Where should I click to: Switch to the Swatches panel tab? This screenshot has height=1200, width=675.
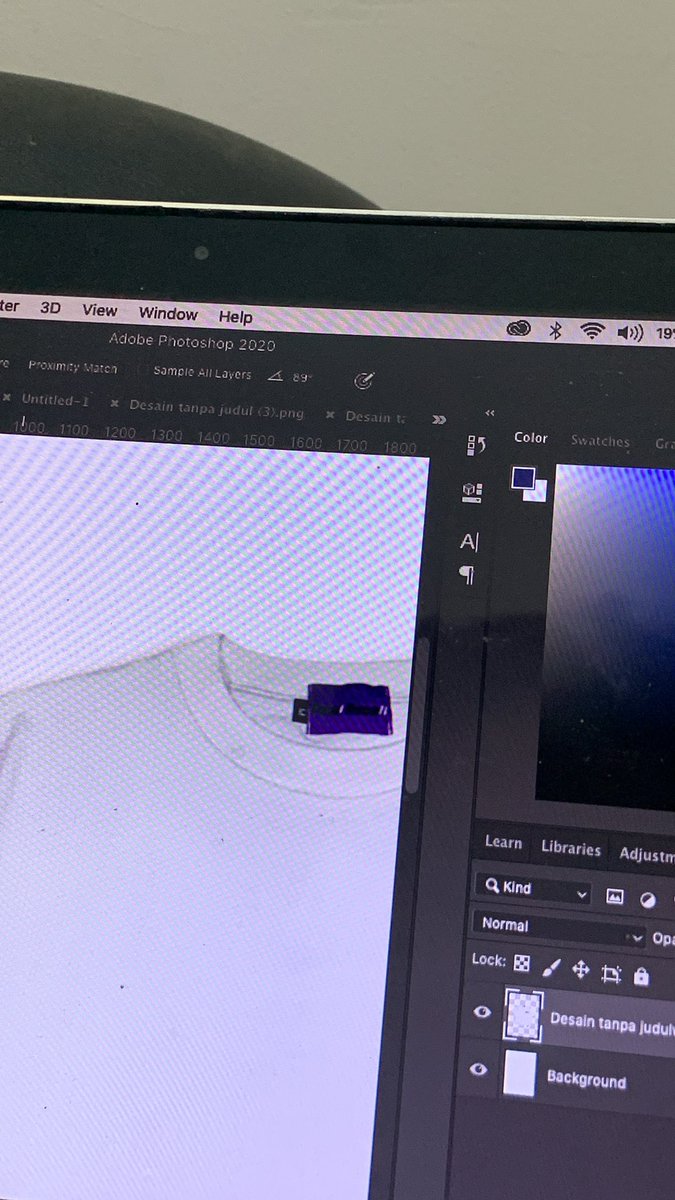point(600,441)
